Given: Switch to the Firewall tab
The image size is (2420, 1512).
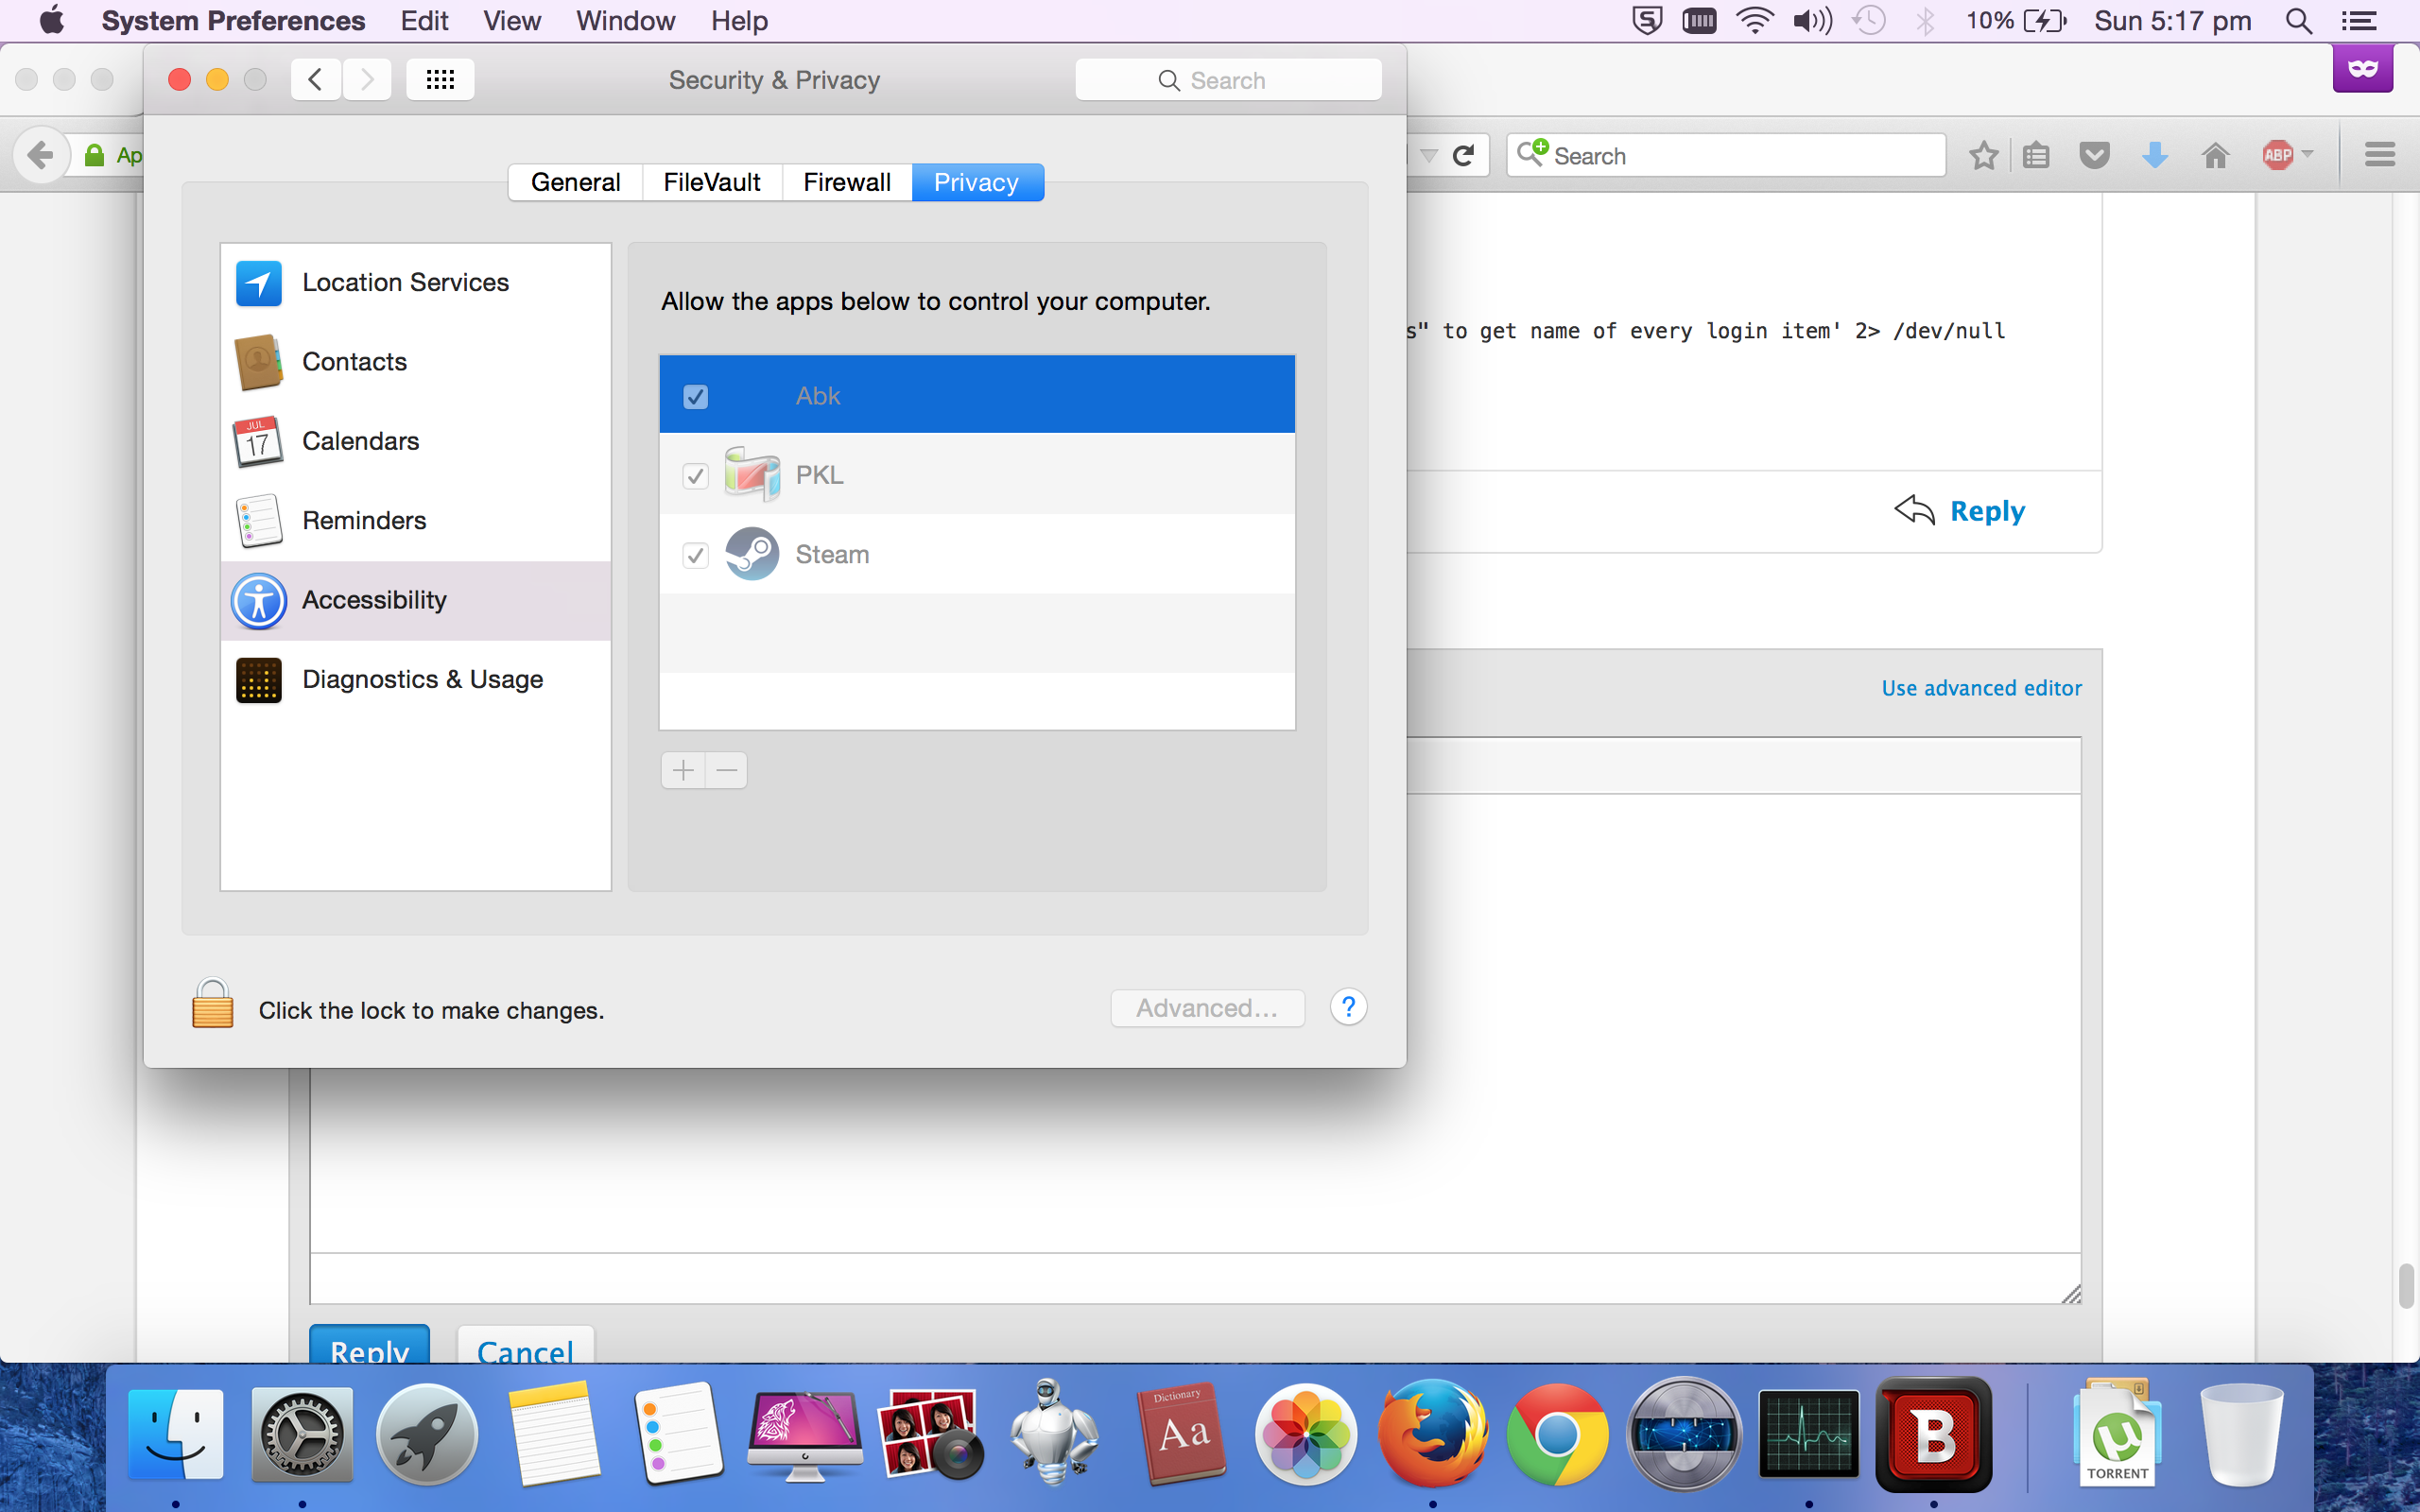Looking at the screenshot, I should pyautogui.click(x=846, y=183).
